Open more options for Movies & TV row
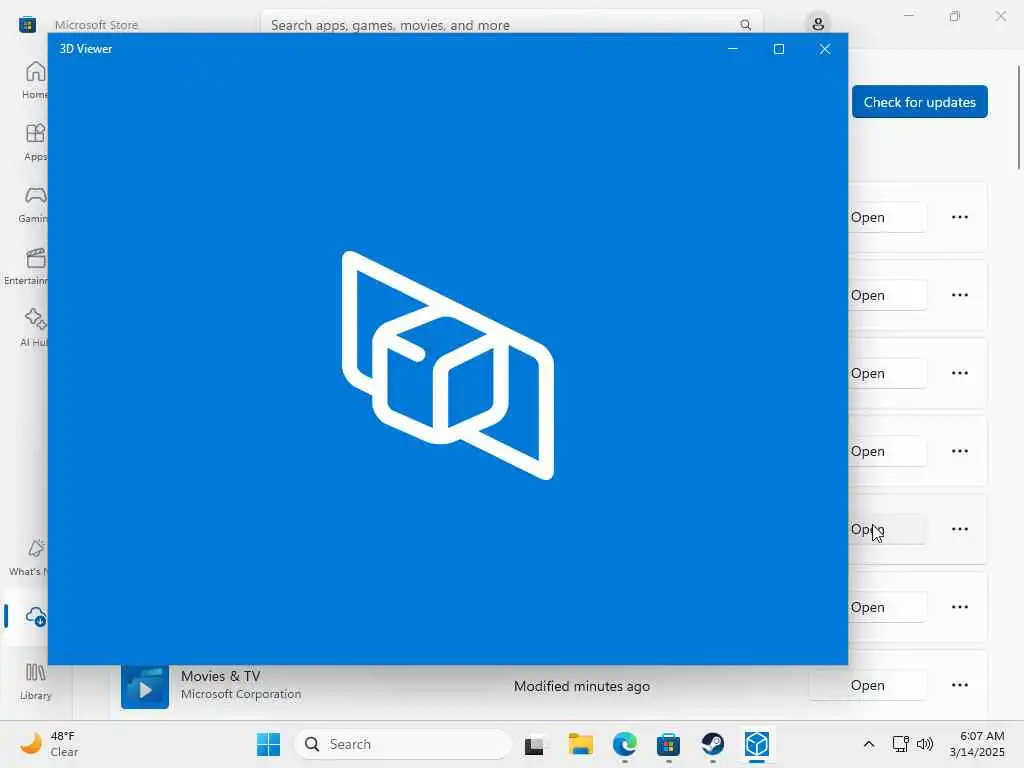Screen dimensions: 1024x768 [959, 685]
